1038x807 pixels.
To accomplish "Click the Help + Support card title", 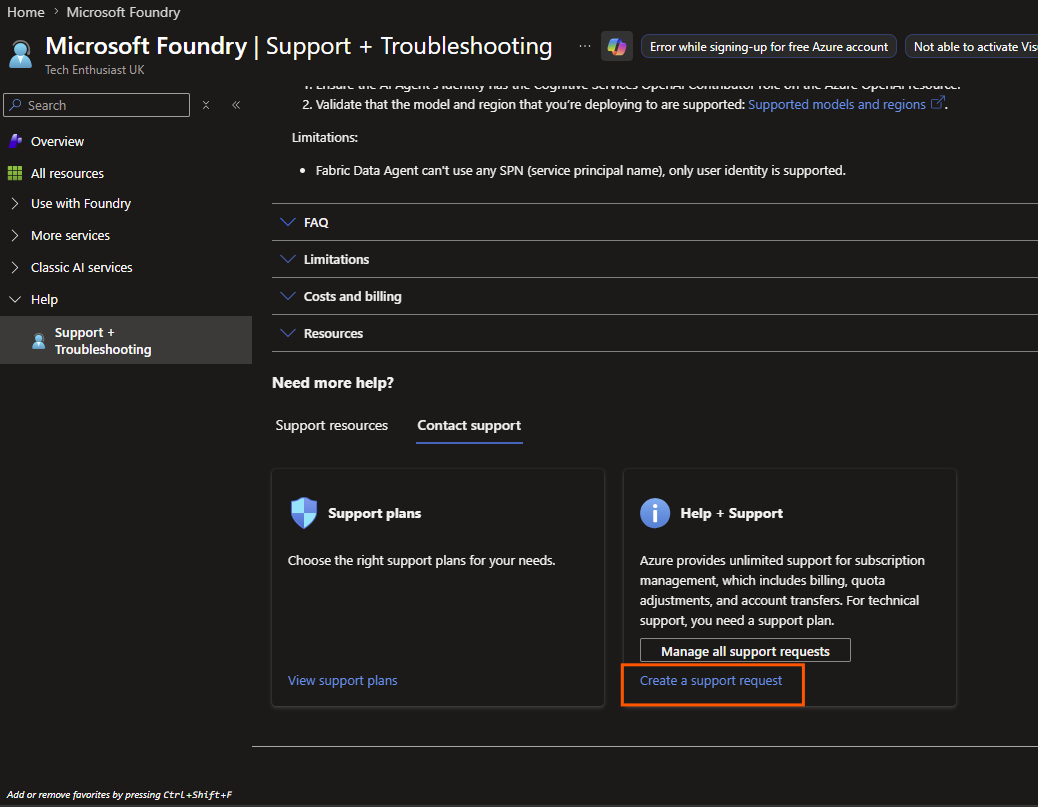I will pyautogui.click(x=731, y=513).
